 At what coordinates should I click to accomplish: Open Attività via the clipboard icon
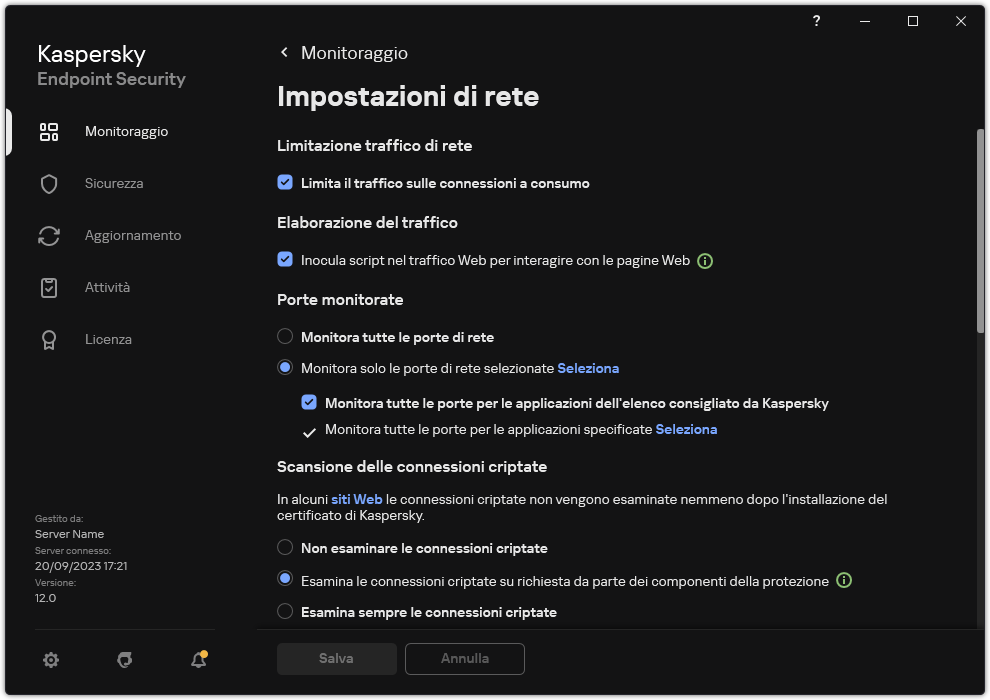tap(48, 287)
